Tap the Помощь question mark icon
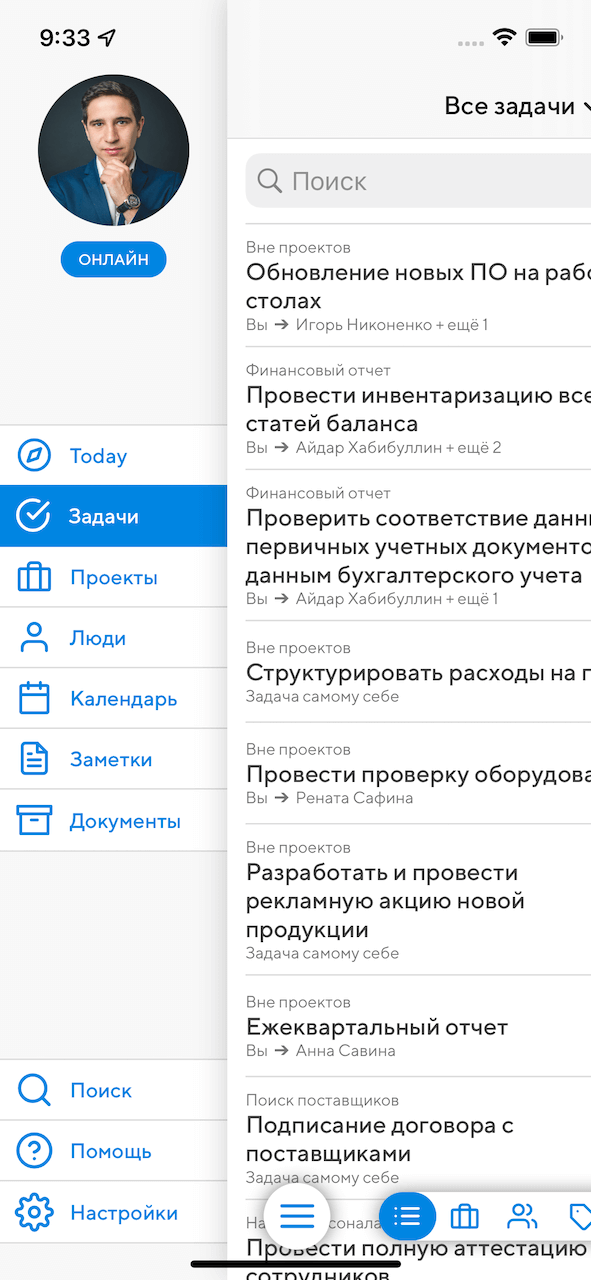The height and width of the screenshot is (1280, 591). point(34,1151)
